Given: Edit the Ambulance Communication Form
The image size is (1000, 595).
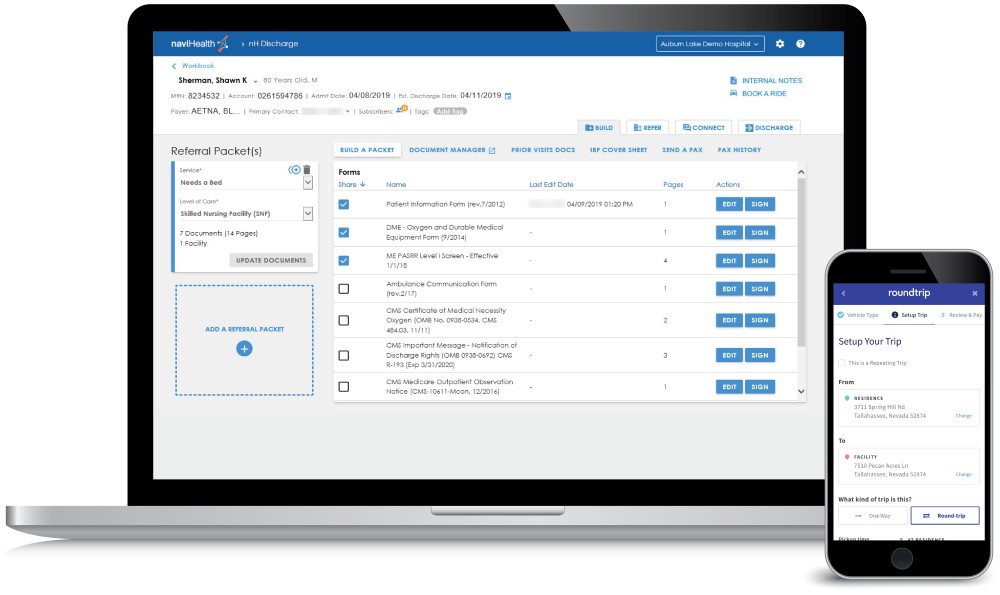Looking at the screenshot, I should click(x=729, y=289).
